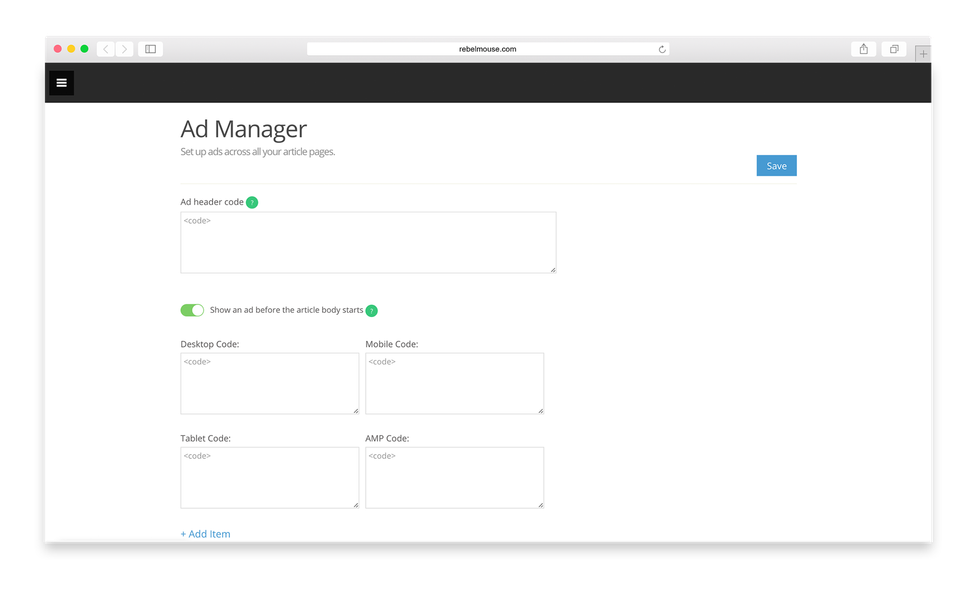Screen dimensions: 980x594
Task: Click the Safari forward arrow
Action: tap(124, 49)
